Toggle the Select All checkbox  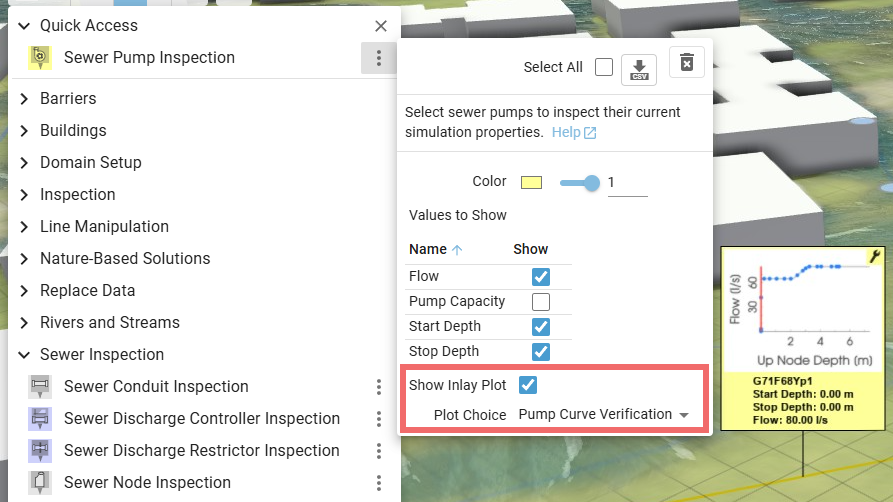click(x=604, y=67)
